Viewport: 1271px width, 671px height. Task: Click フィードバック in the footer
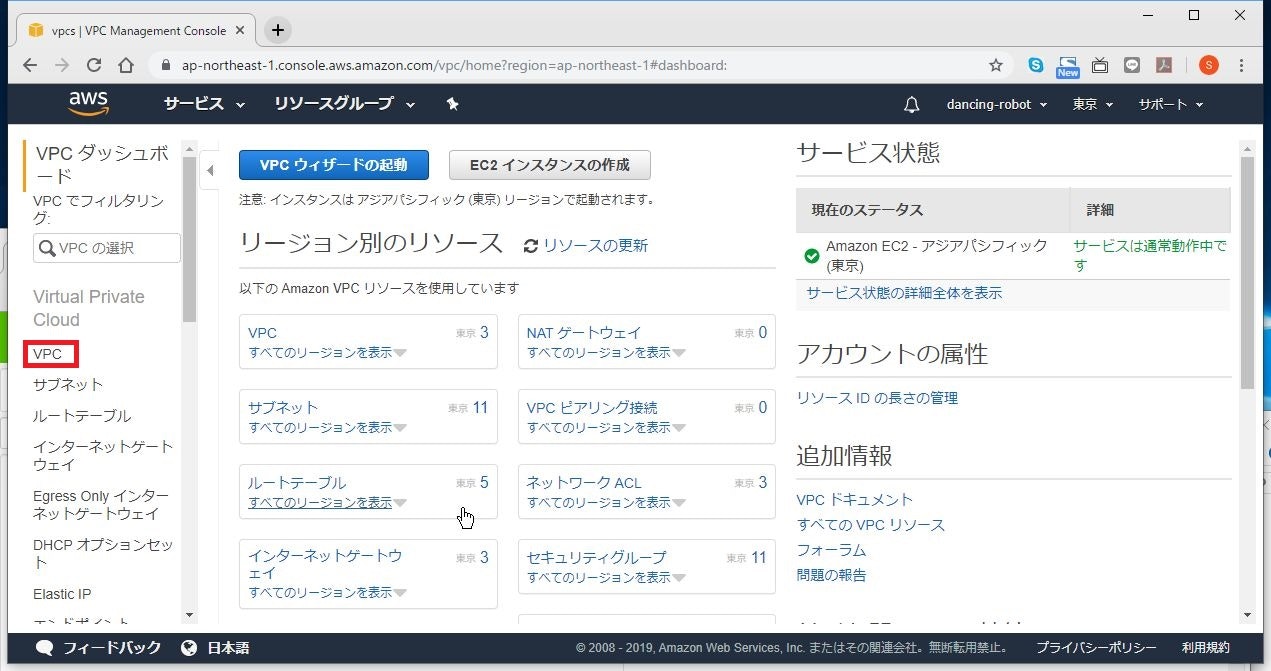coord(98,648)
